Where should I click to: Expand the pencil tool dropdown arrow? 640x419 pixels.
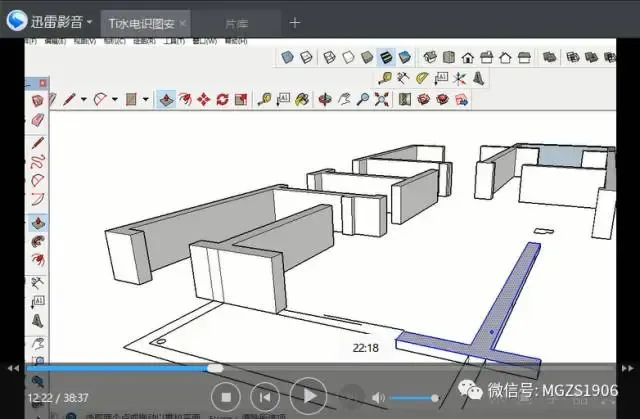click(84, 99)
